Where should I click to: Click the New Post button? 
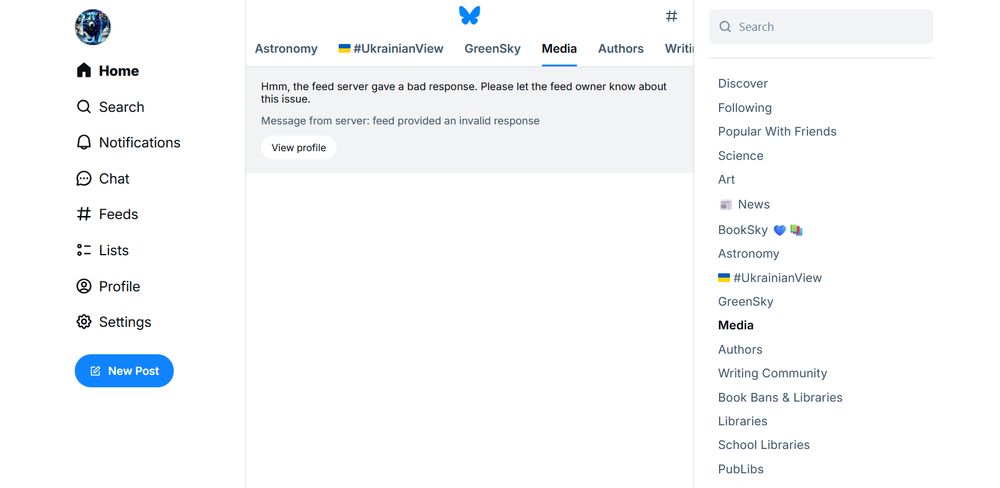point(124,371)
